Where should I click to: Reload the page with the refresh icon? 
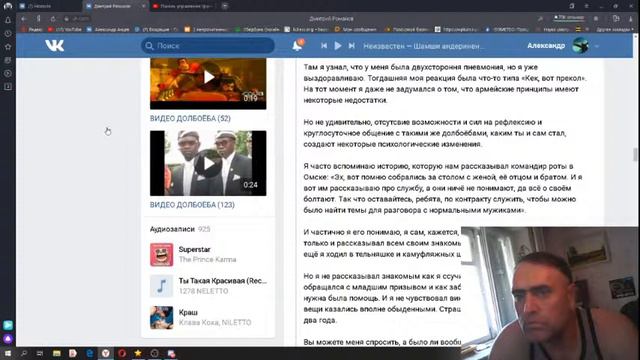pos(53,19)
